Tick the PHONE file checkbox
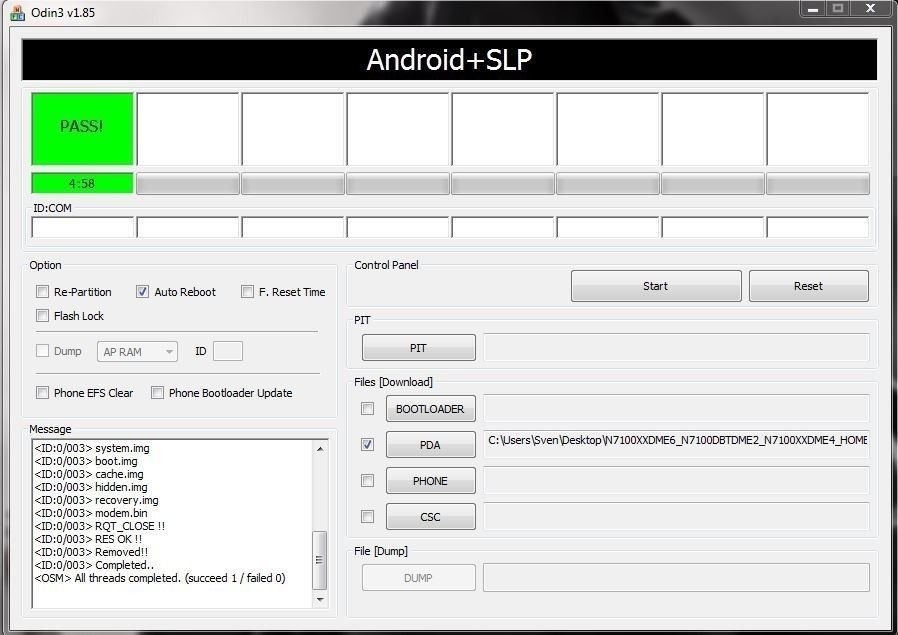The height and width of the screenshot is (635, 898). [368, 480]
